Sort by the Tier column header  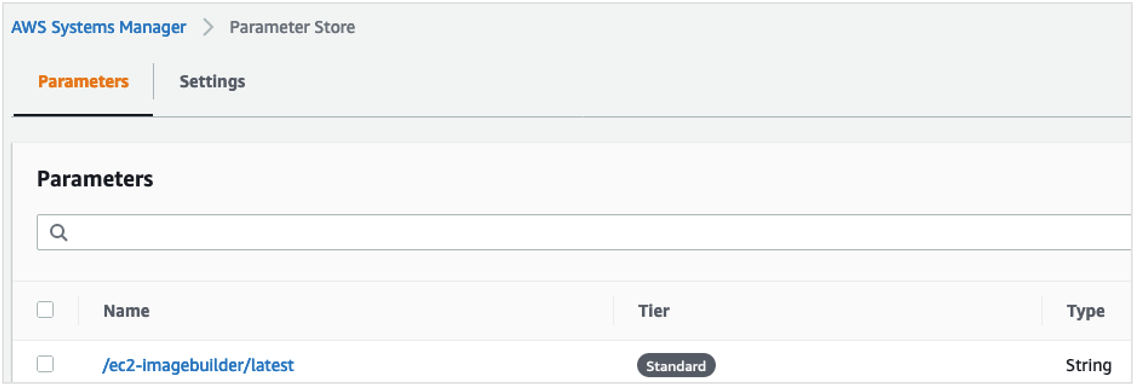coord(654,311)
